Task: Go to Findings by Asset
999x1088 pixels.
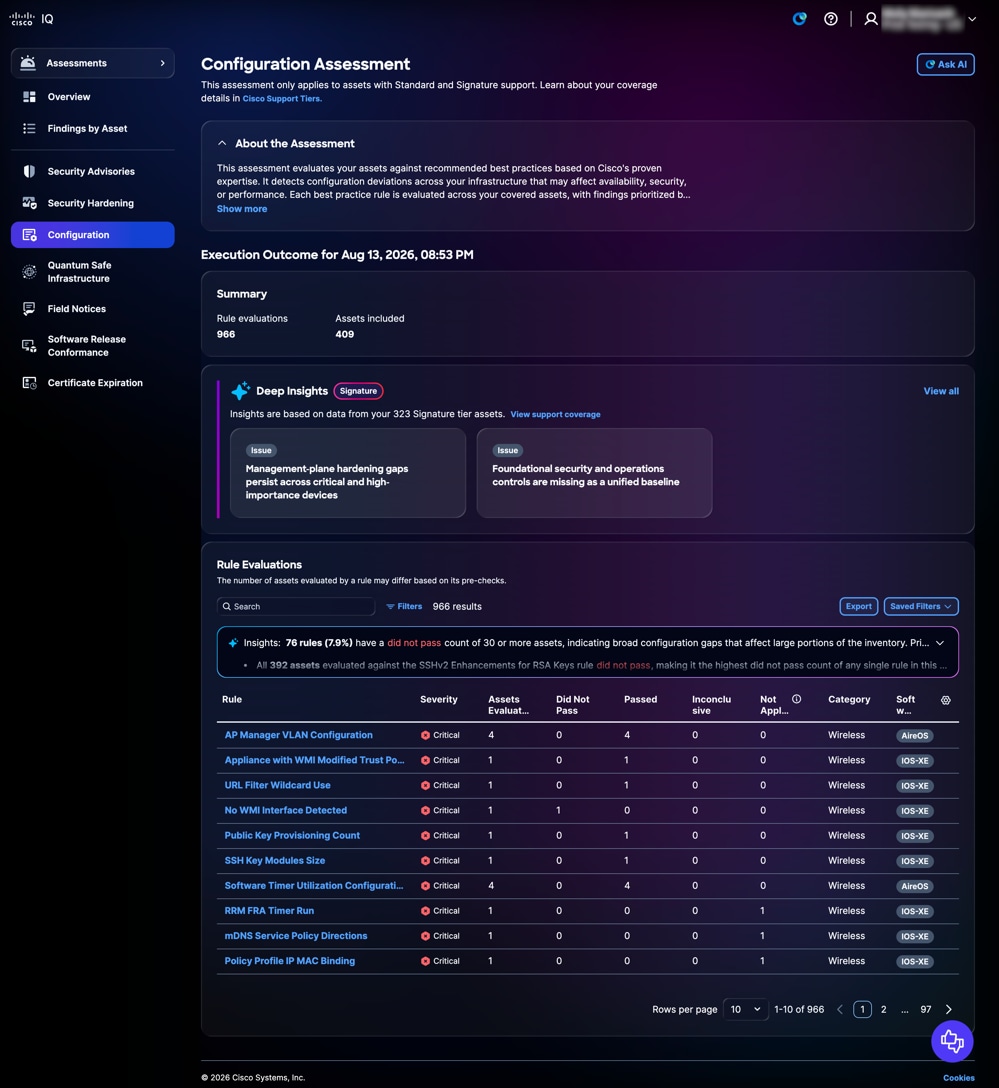Action: (x=87, y=128)
